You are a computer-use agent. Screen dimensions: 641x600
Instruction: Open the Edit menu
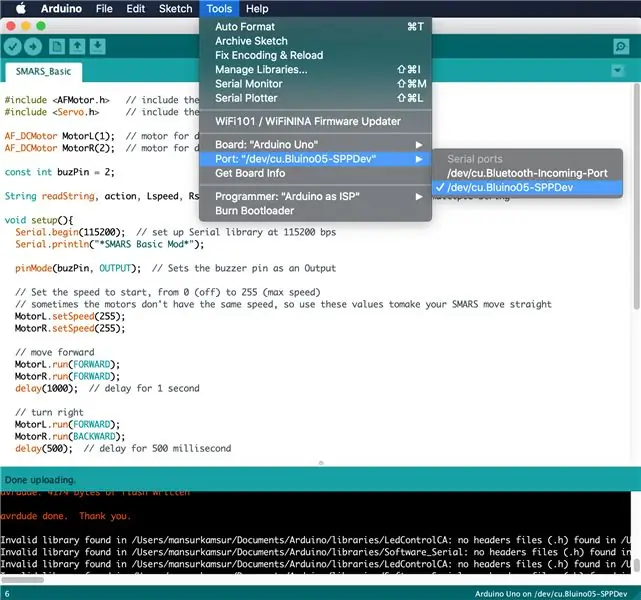135,9
